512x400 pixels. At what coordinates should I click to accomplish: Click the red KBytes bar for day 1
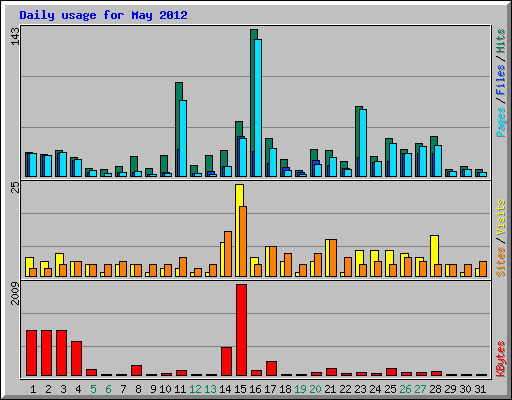pyautogui.click(x=32, y=353)
